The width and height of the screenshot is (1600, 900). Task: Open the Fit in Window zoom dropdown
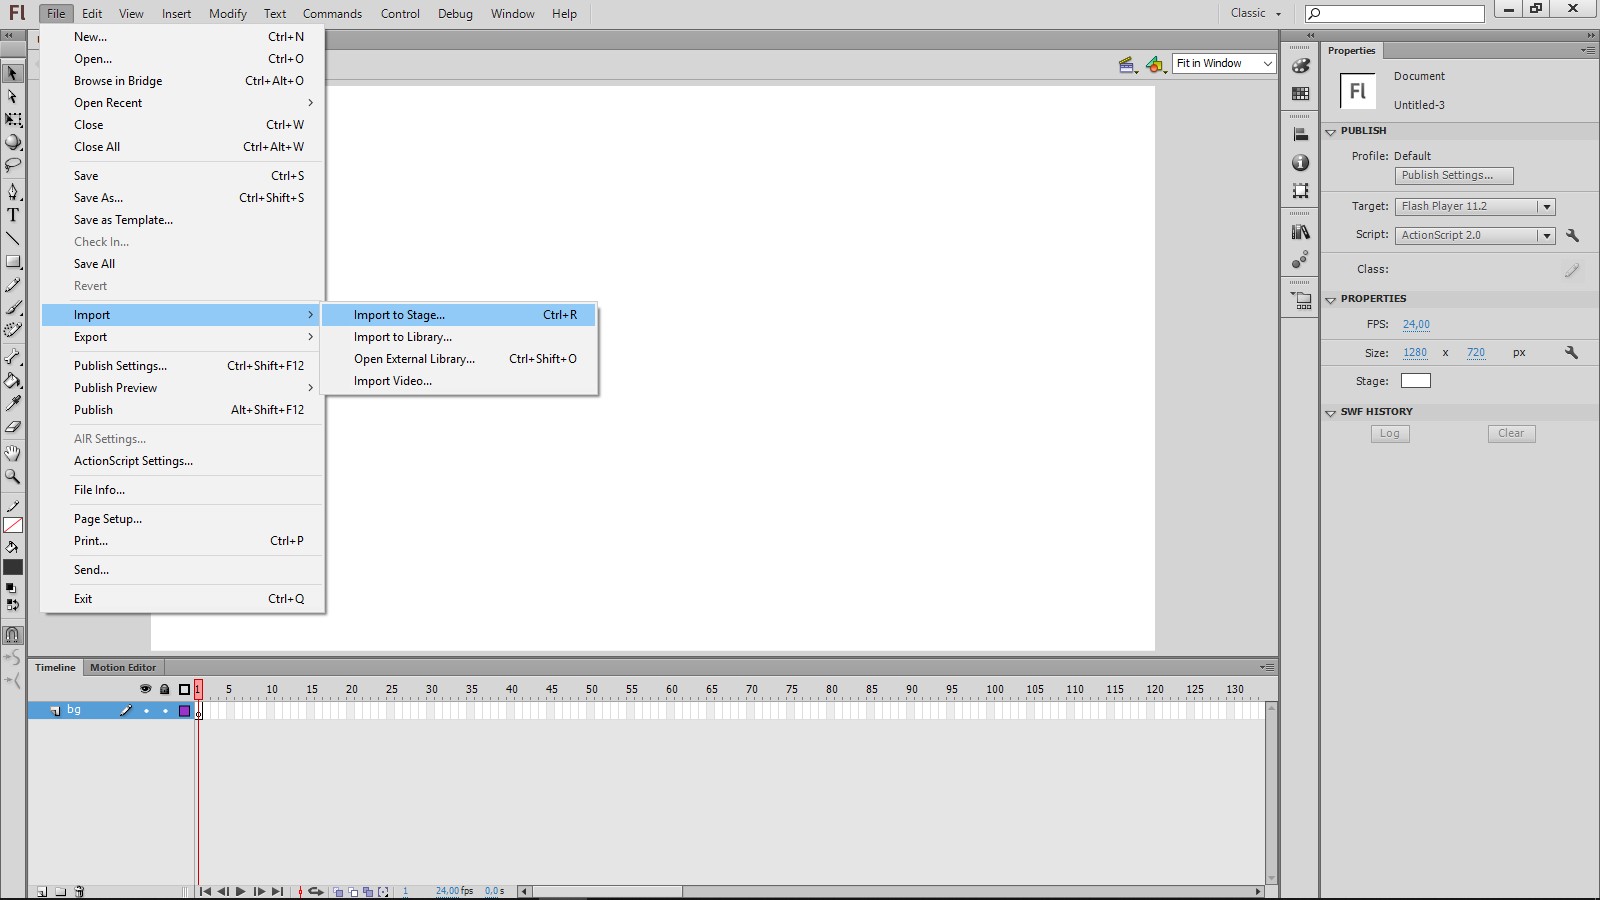[x=1266, y=63]
